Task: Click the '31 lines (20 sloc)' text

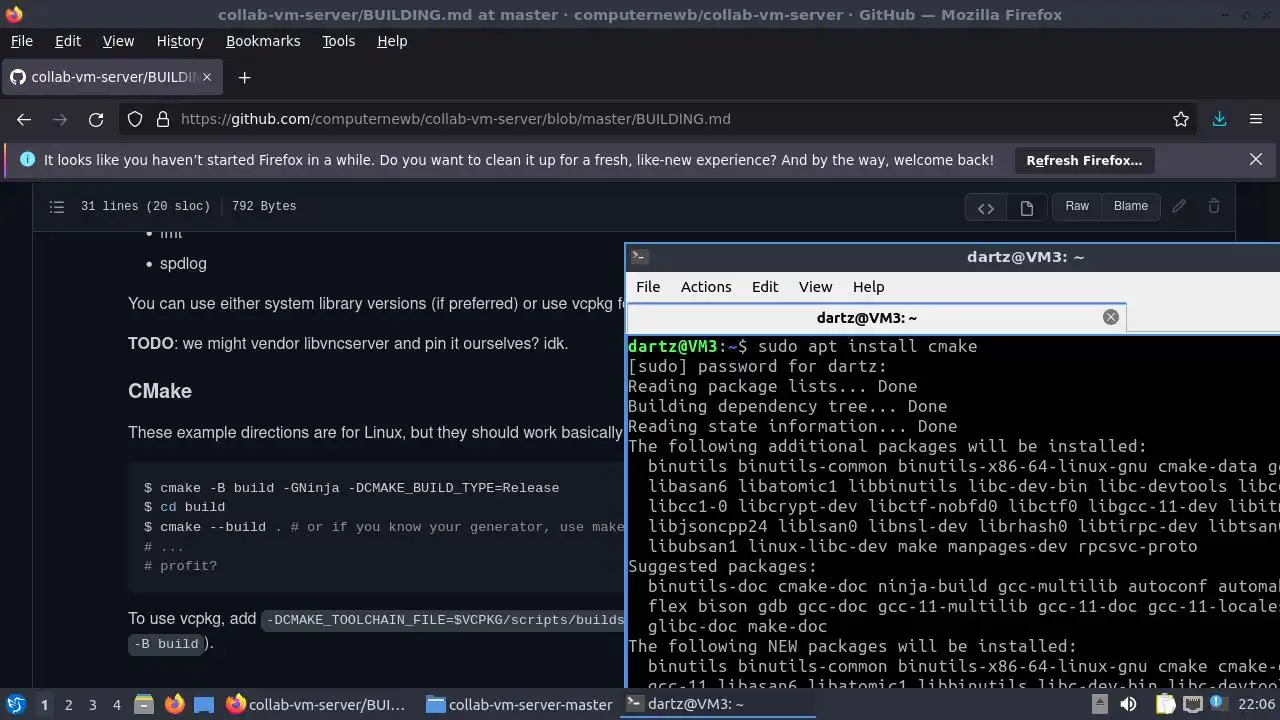Action: pos(145,206)
